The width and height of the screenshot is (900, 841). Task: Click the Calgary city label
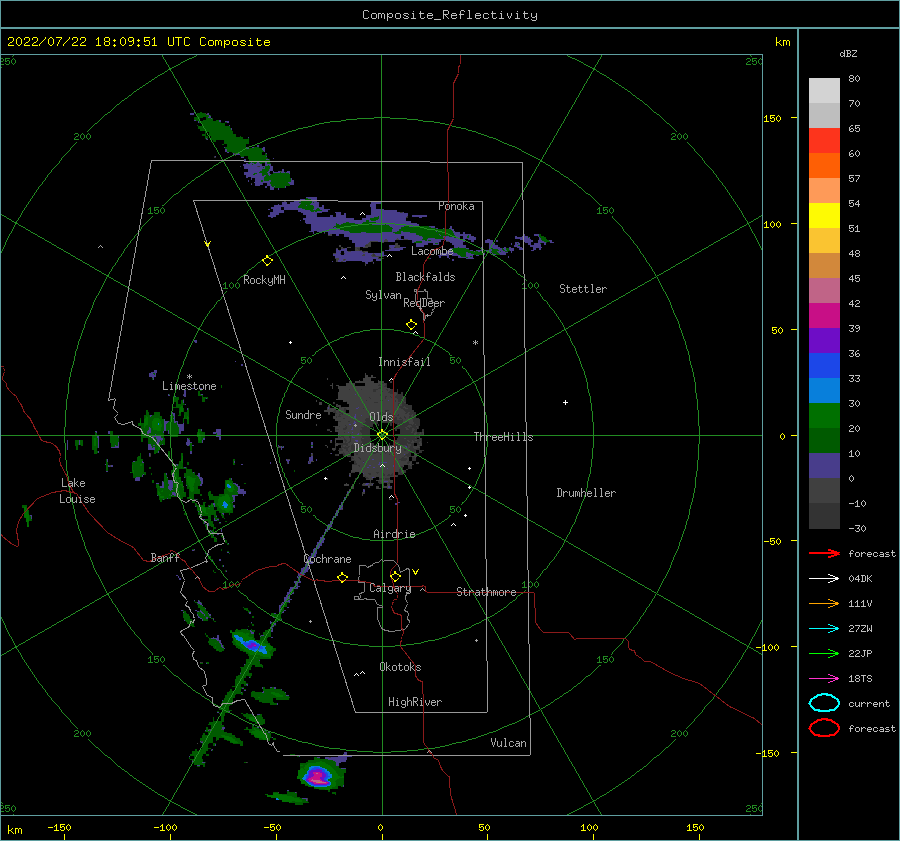[x=390, y=588]
